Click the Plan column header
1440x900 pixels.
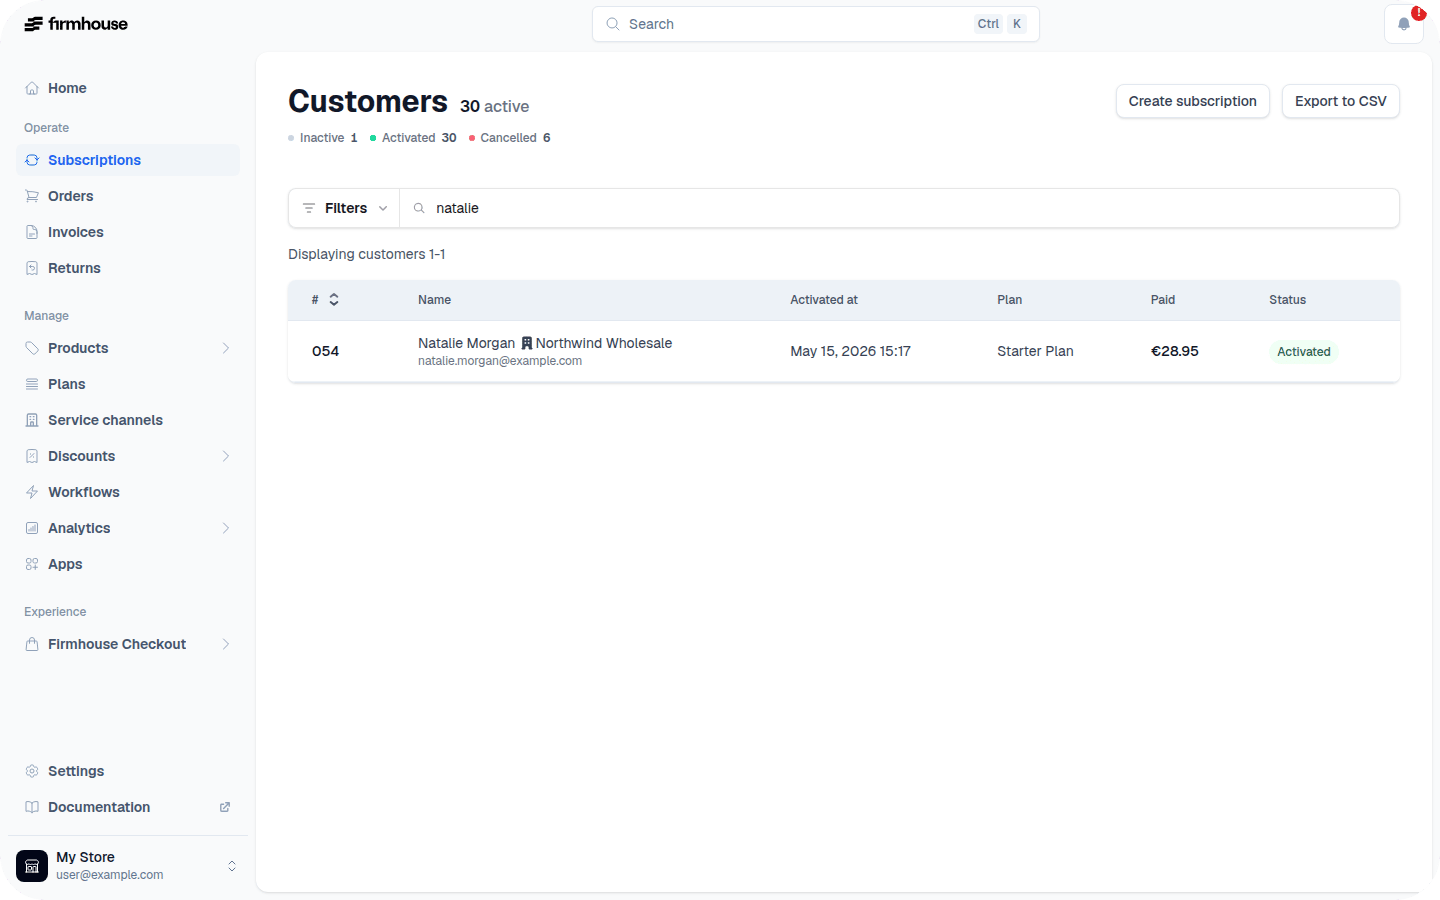pyautogui.click(x=1010, y=300)
